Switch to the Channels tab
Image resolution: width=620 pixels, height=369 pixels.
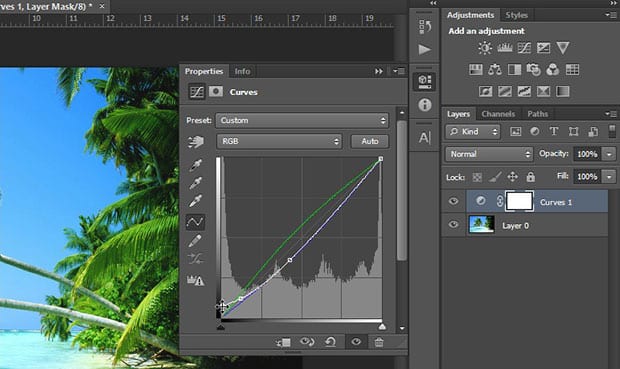498,114
